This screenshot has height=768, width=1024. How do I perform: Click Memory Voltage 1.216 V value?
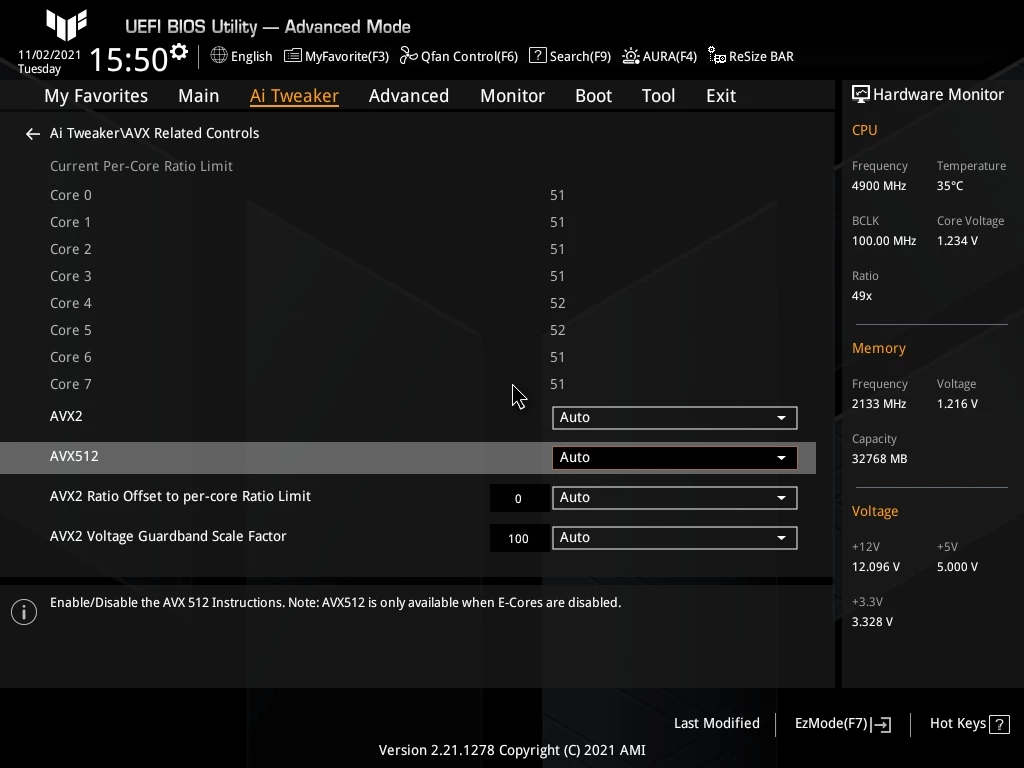[957, 404]
